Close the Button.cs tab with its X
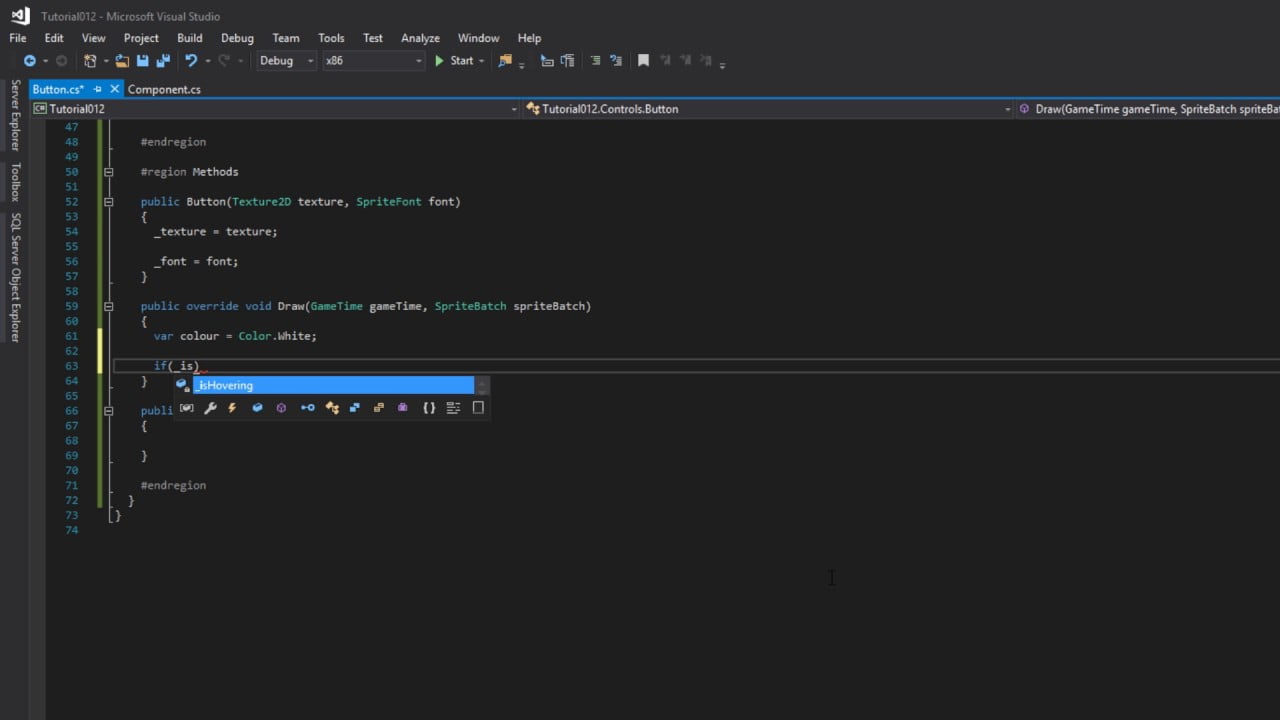This screenshot has width=1280, height=720. [112, 89]
